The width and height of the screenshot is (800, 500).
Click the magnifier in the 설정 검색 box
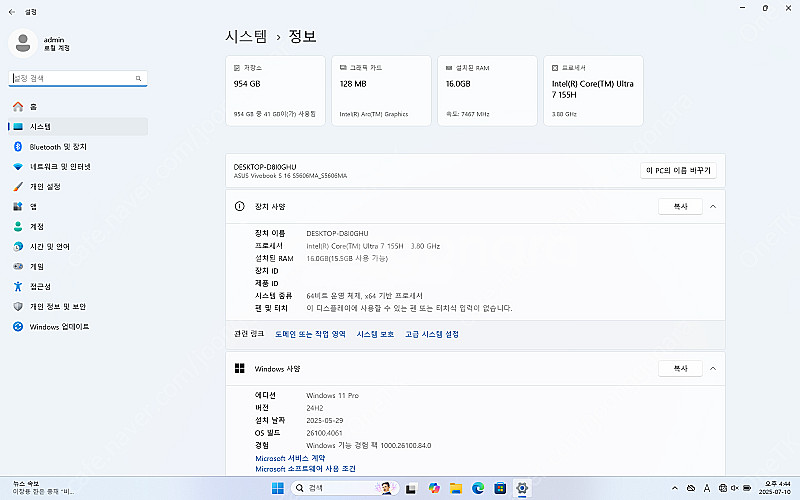pos(138,79)
